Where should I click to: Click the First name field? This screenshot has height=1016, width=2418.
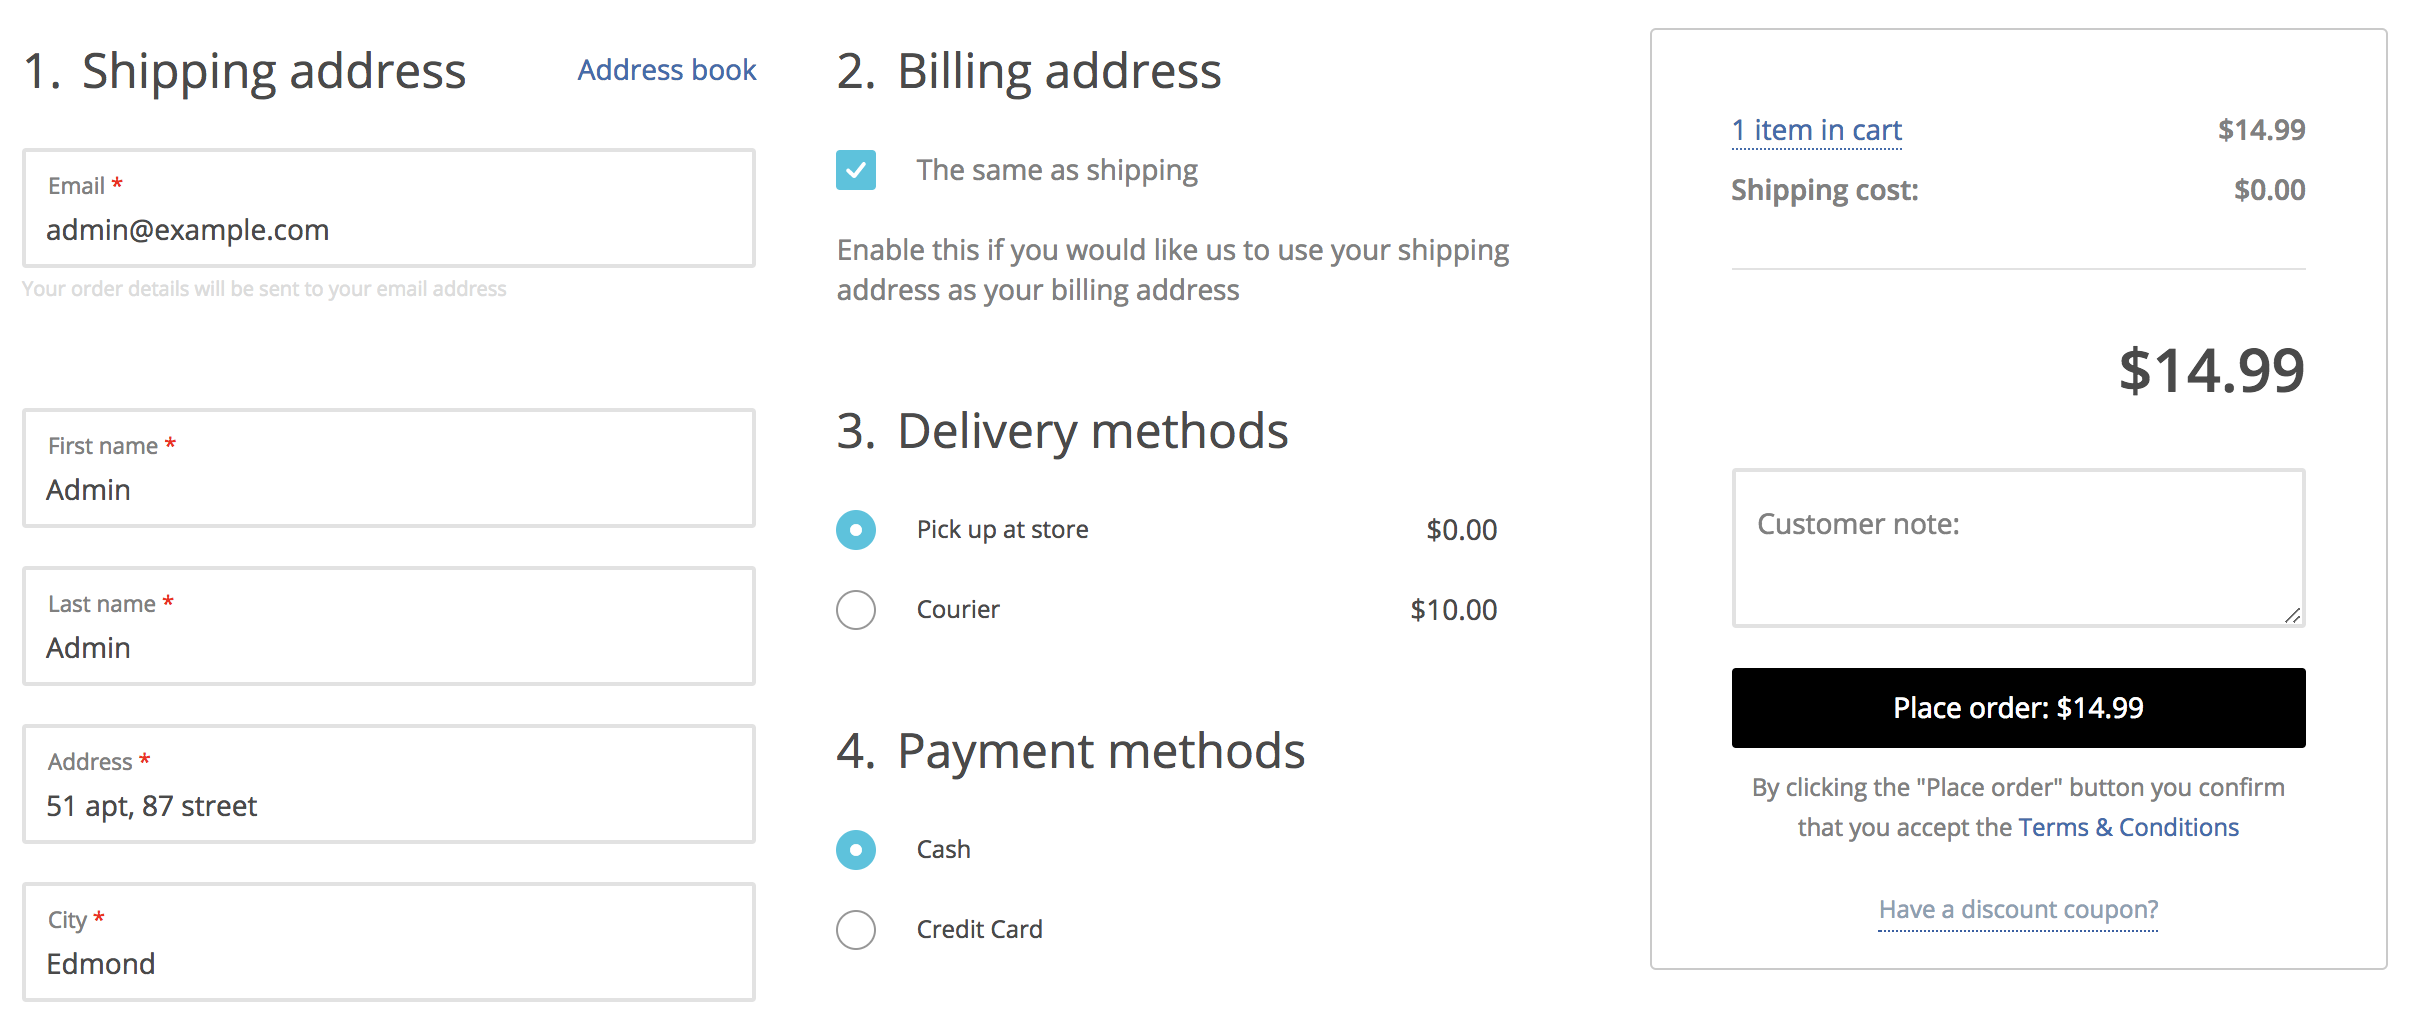tap(388, 490)
